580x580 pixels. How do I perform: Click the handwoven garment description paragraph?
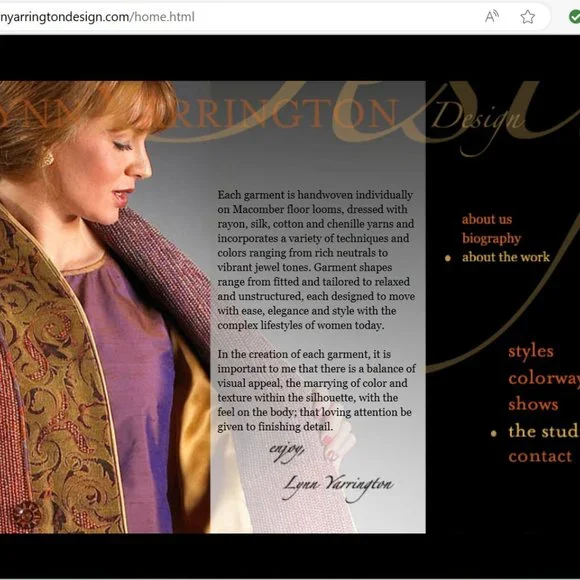coord(316,260)
